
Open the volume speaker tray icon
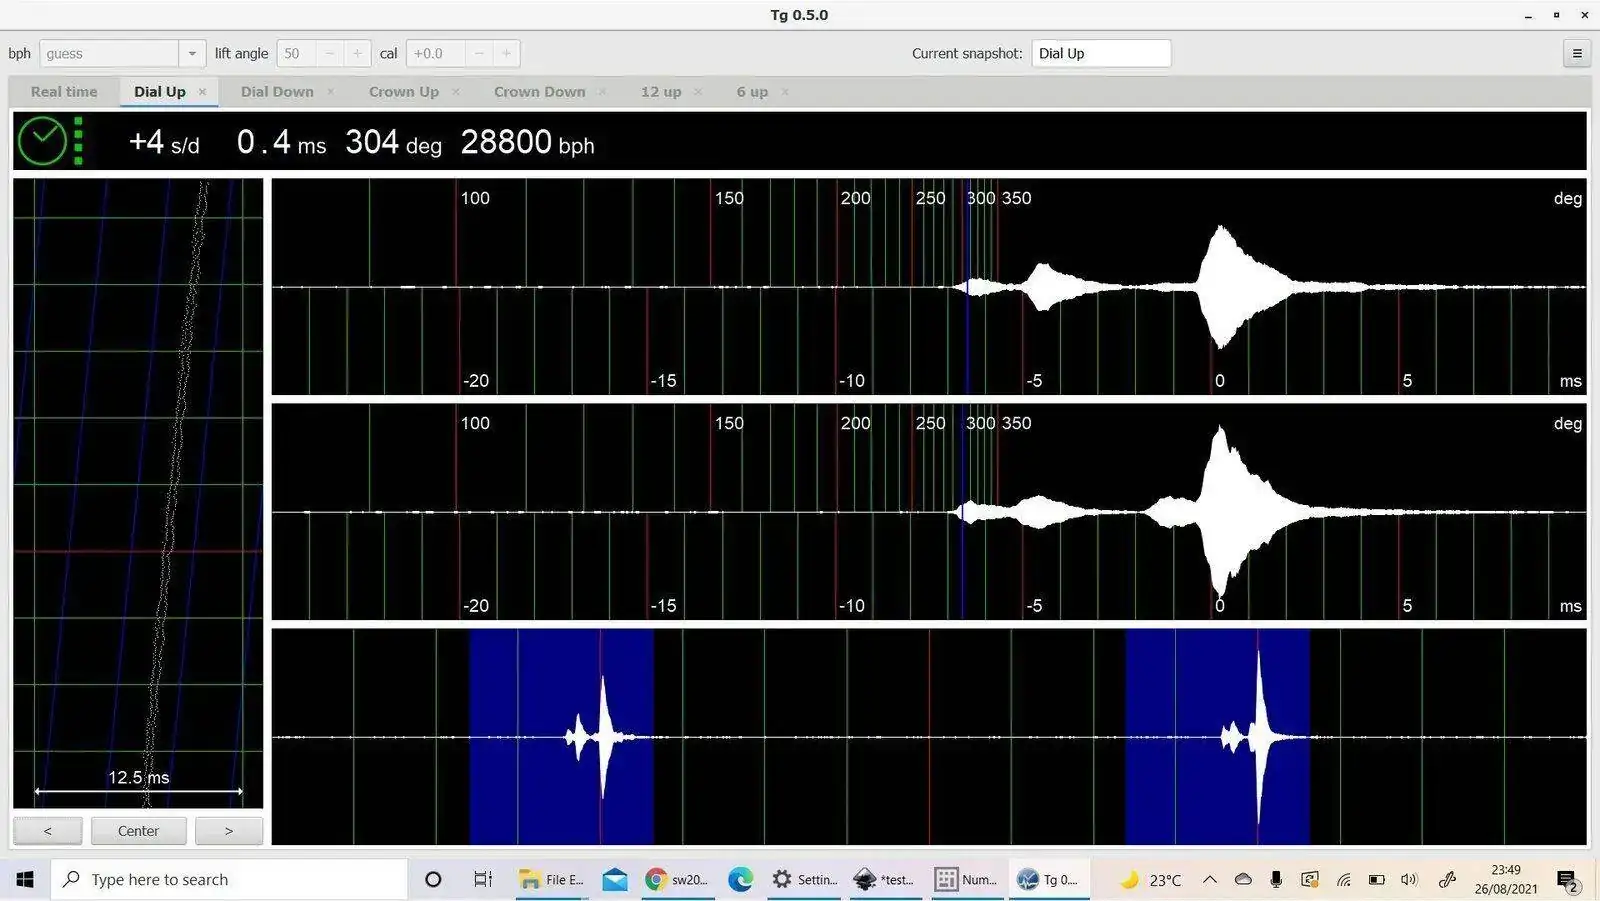[1410, 880]
